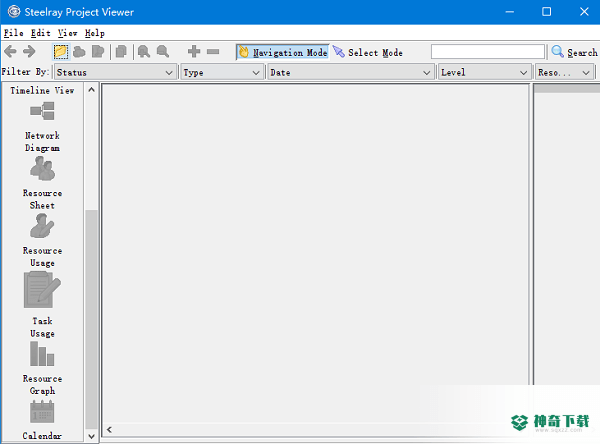The height and width of the screenshot is (444, 600).
Task: Open the Task Usage view icon
Action: coord(42,290)
